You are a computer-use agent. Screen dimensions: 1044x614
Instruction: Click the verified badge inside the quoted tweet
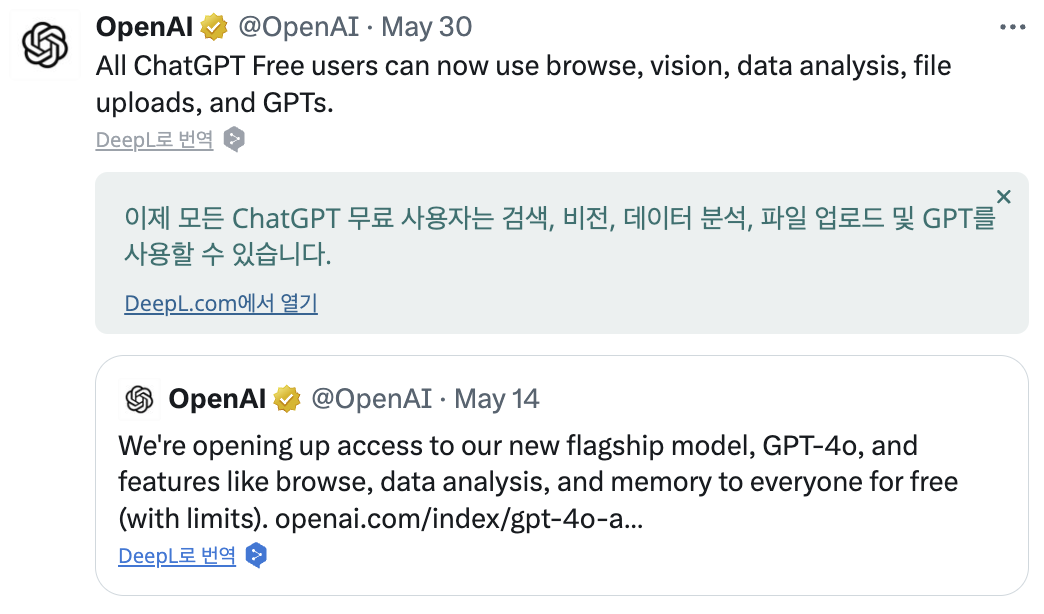pyautogui.click(x=288, y=398)
